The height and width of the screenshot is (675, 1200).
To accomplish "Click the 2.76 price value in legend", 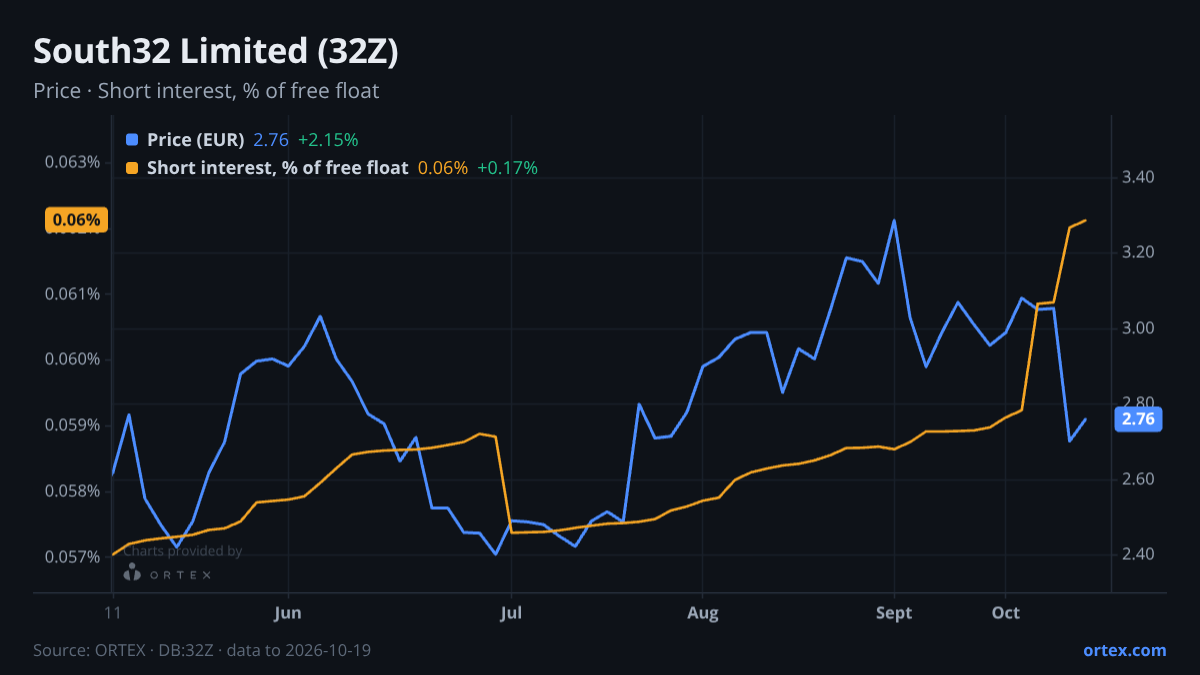I will [271, 140].
